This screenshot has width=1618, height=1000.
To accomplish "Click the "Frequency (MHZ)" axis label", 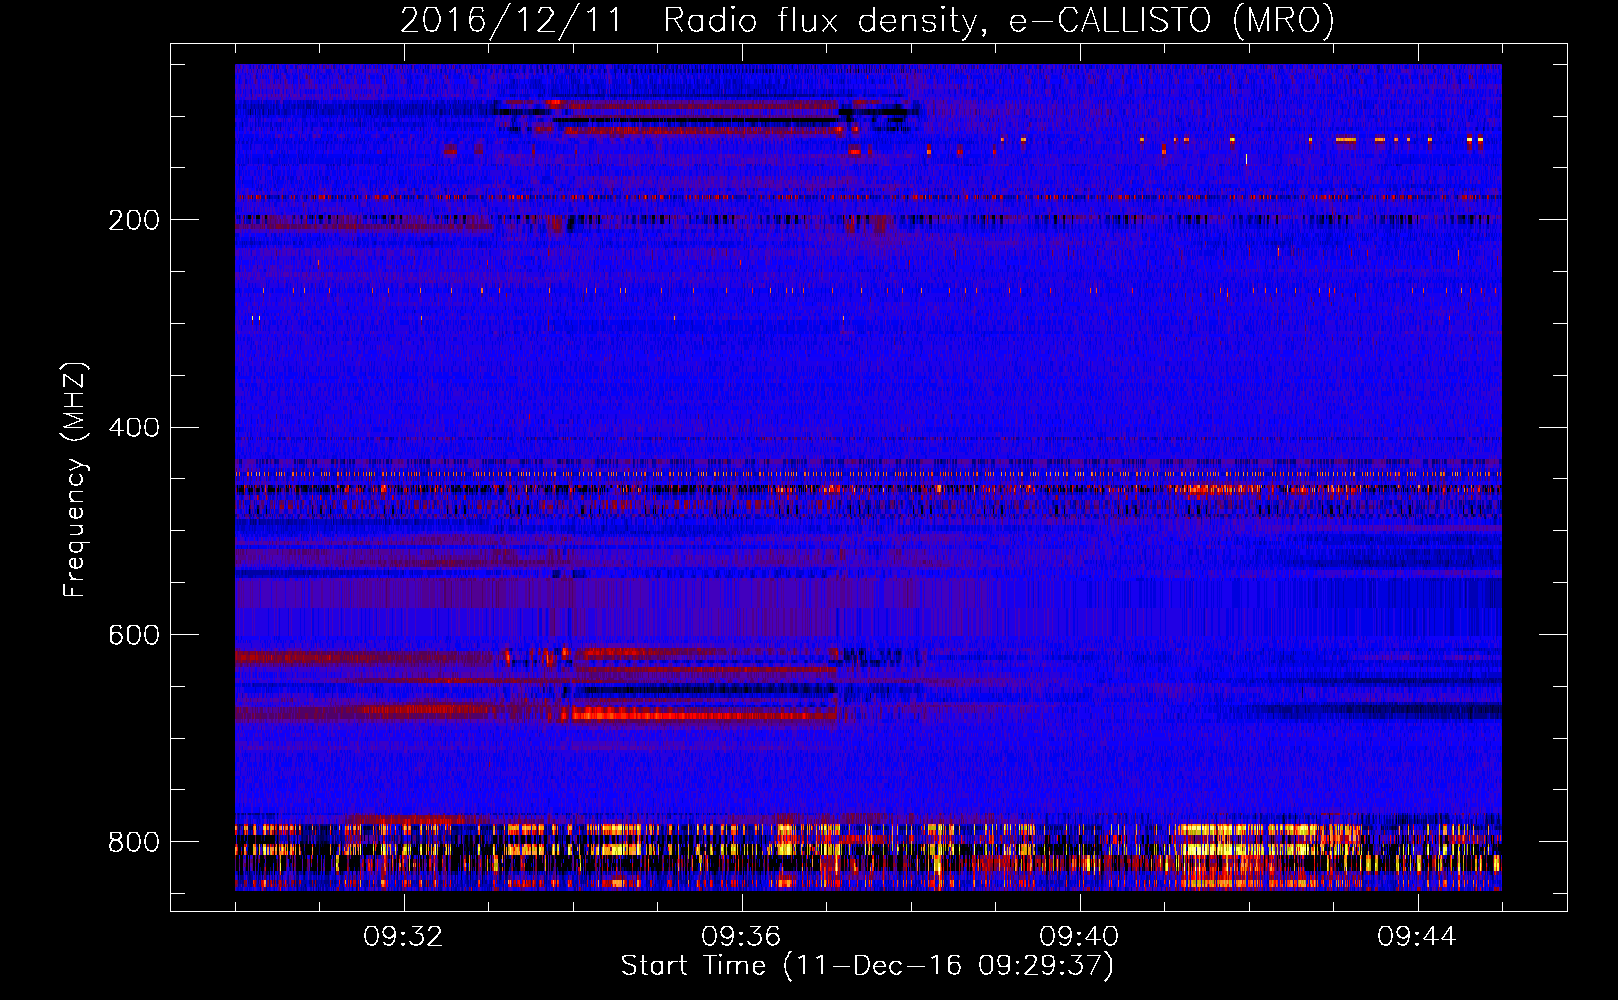I will 75,480.
